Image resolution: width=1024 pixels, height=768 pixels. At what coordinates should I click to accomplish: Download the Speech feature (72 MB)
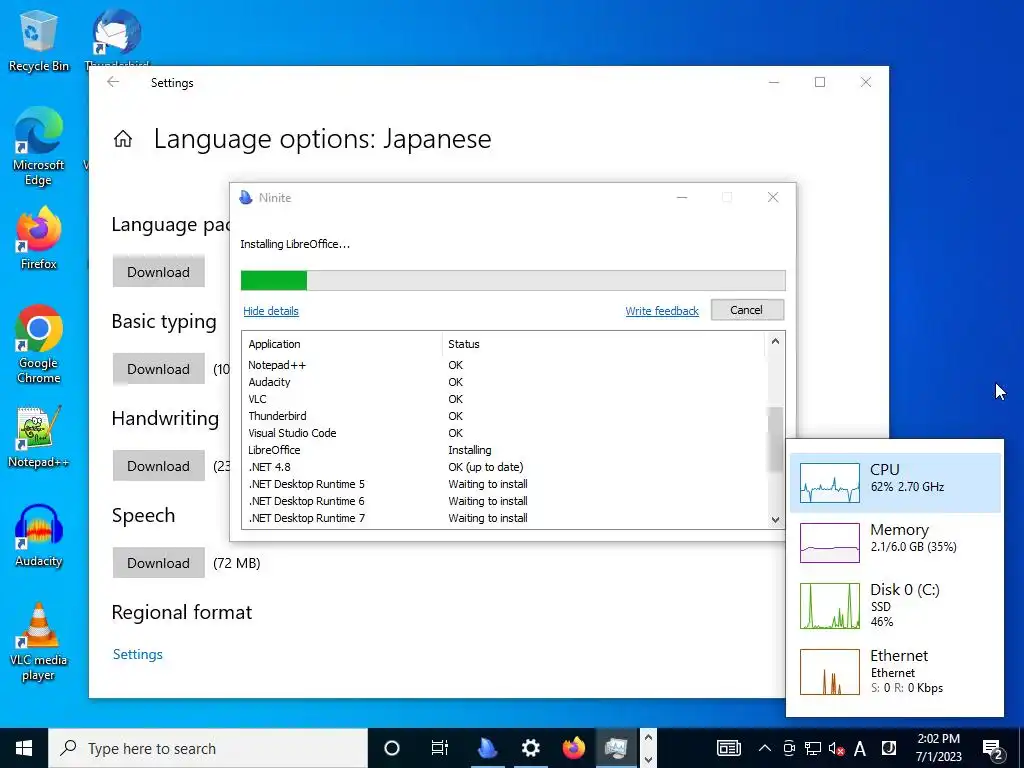coord(159,563)
